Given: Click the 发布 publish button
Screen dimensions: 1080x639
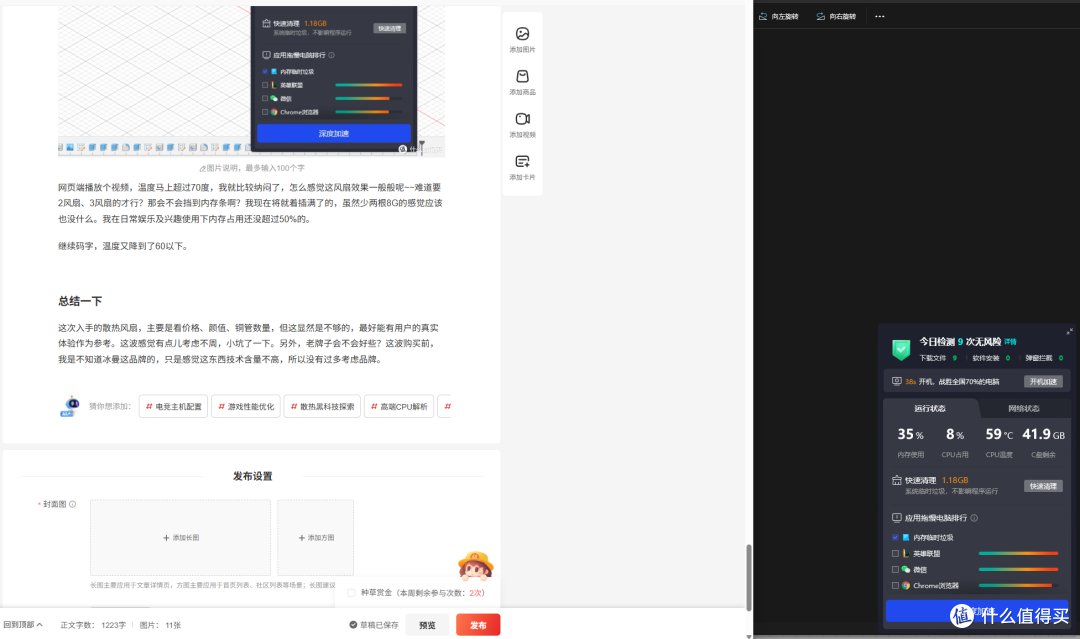Looking at the screenshot, I should point(478,625).
